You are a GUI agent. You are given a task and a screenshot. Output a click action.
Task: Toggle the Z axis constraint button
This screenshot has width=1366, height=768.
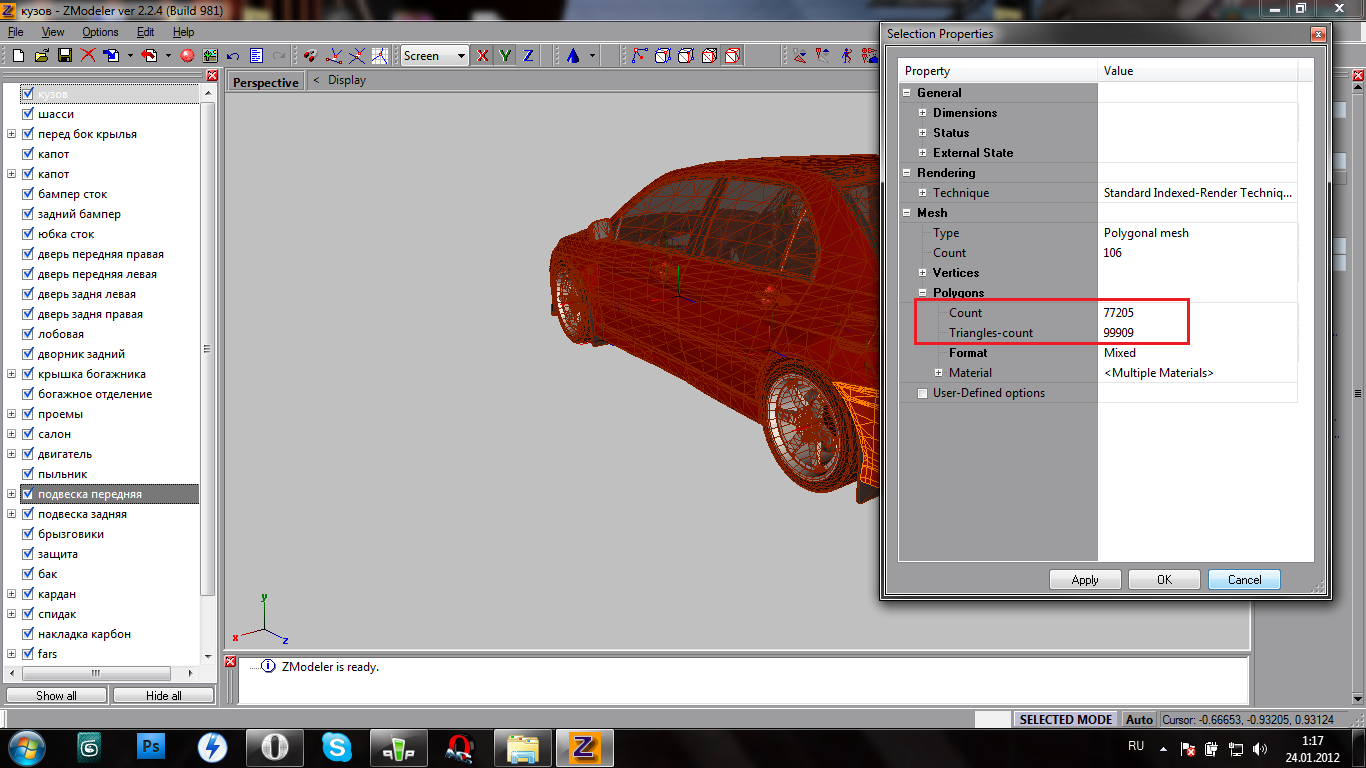(528, 56)
